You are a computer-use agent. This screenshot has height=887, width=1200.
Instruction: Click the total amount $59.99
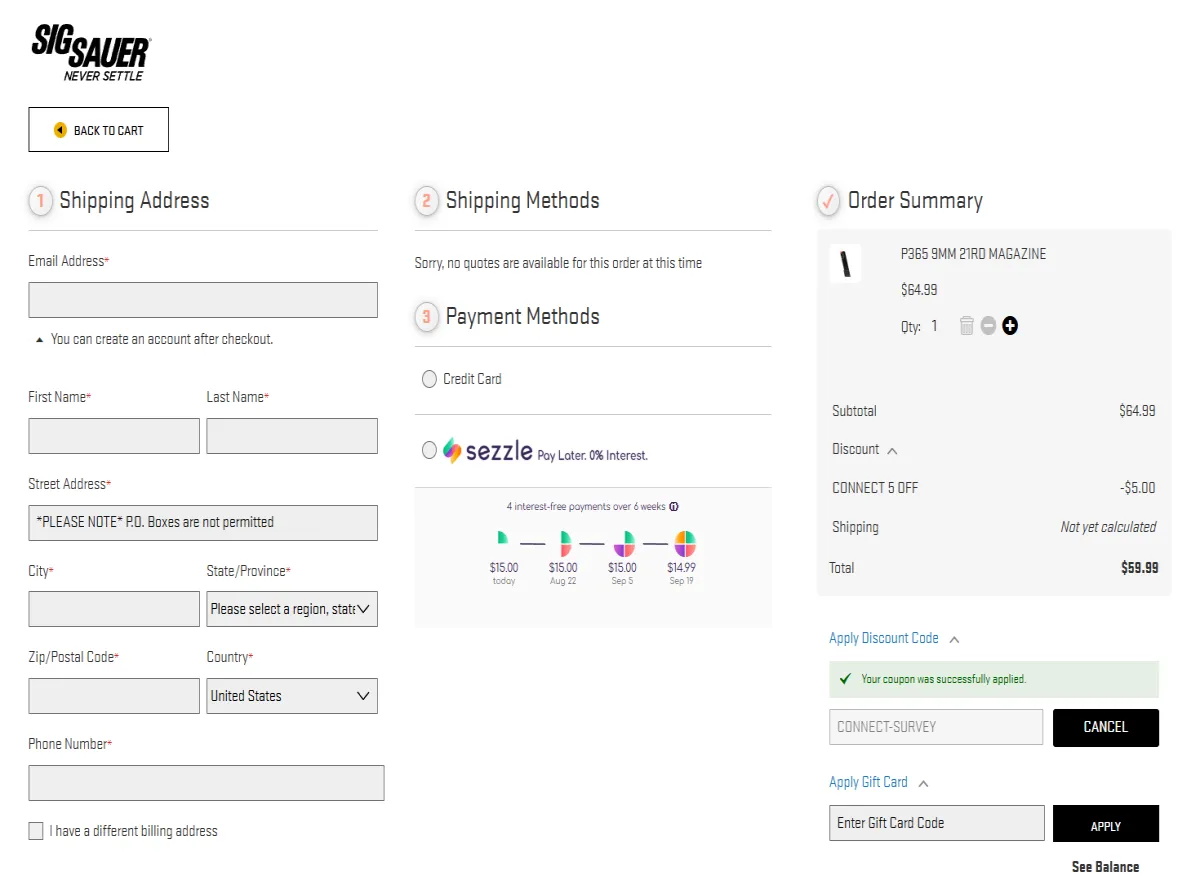tap(1140, 567)
